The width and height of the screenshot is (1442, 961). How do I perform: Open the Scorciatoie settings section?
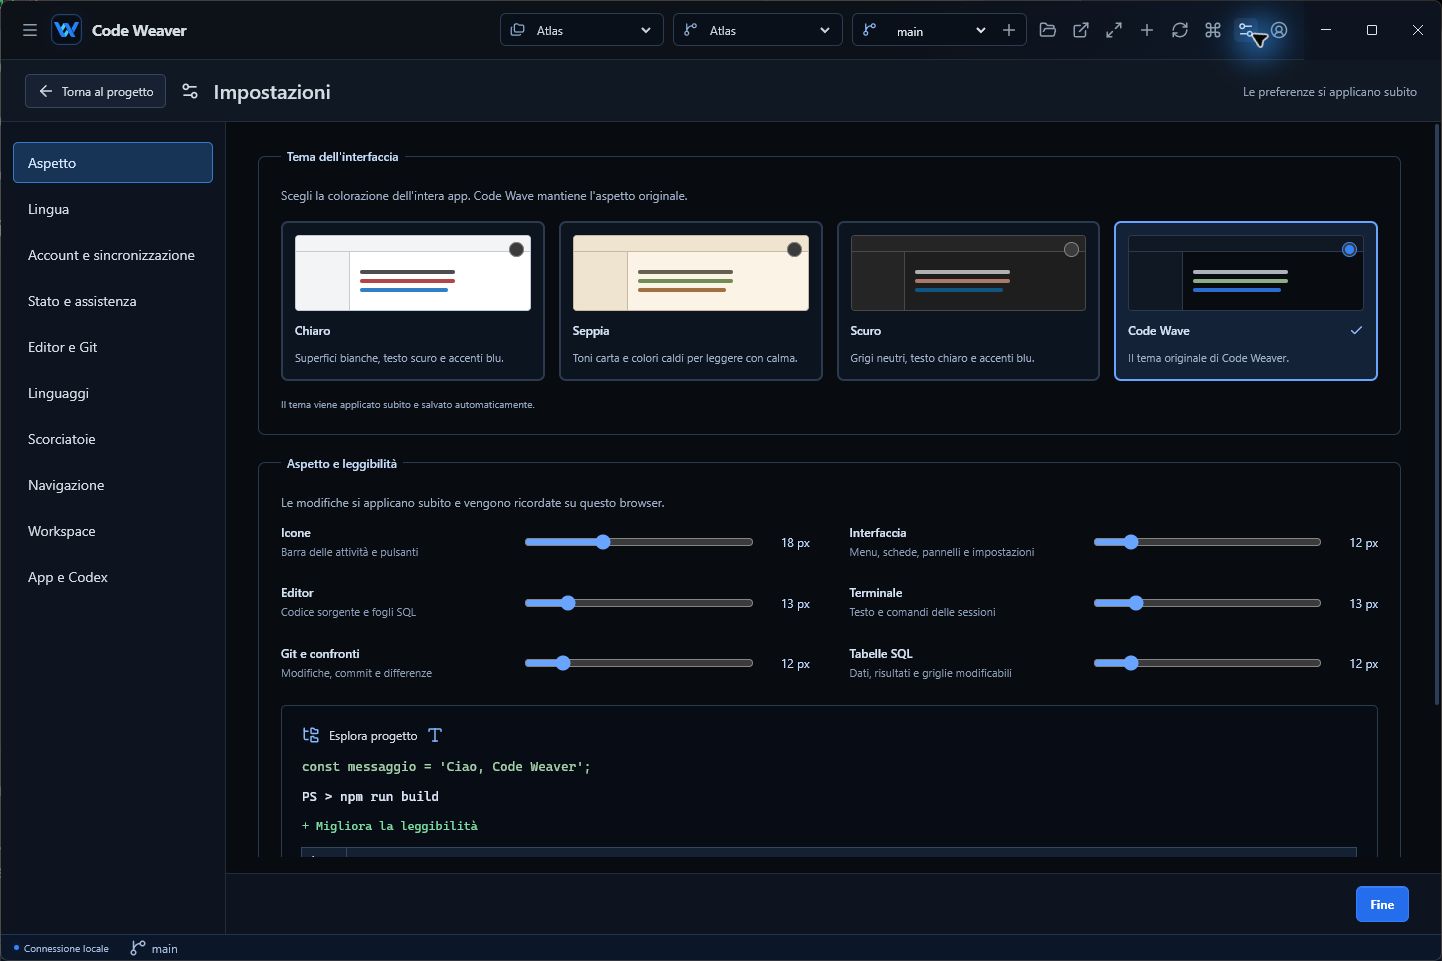click(113, 439)
